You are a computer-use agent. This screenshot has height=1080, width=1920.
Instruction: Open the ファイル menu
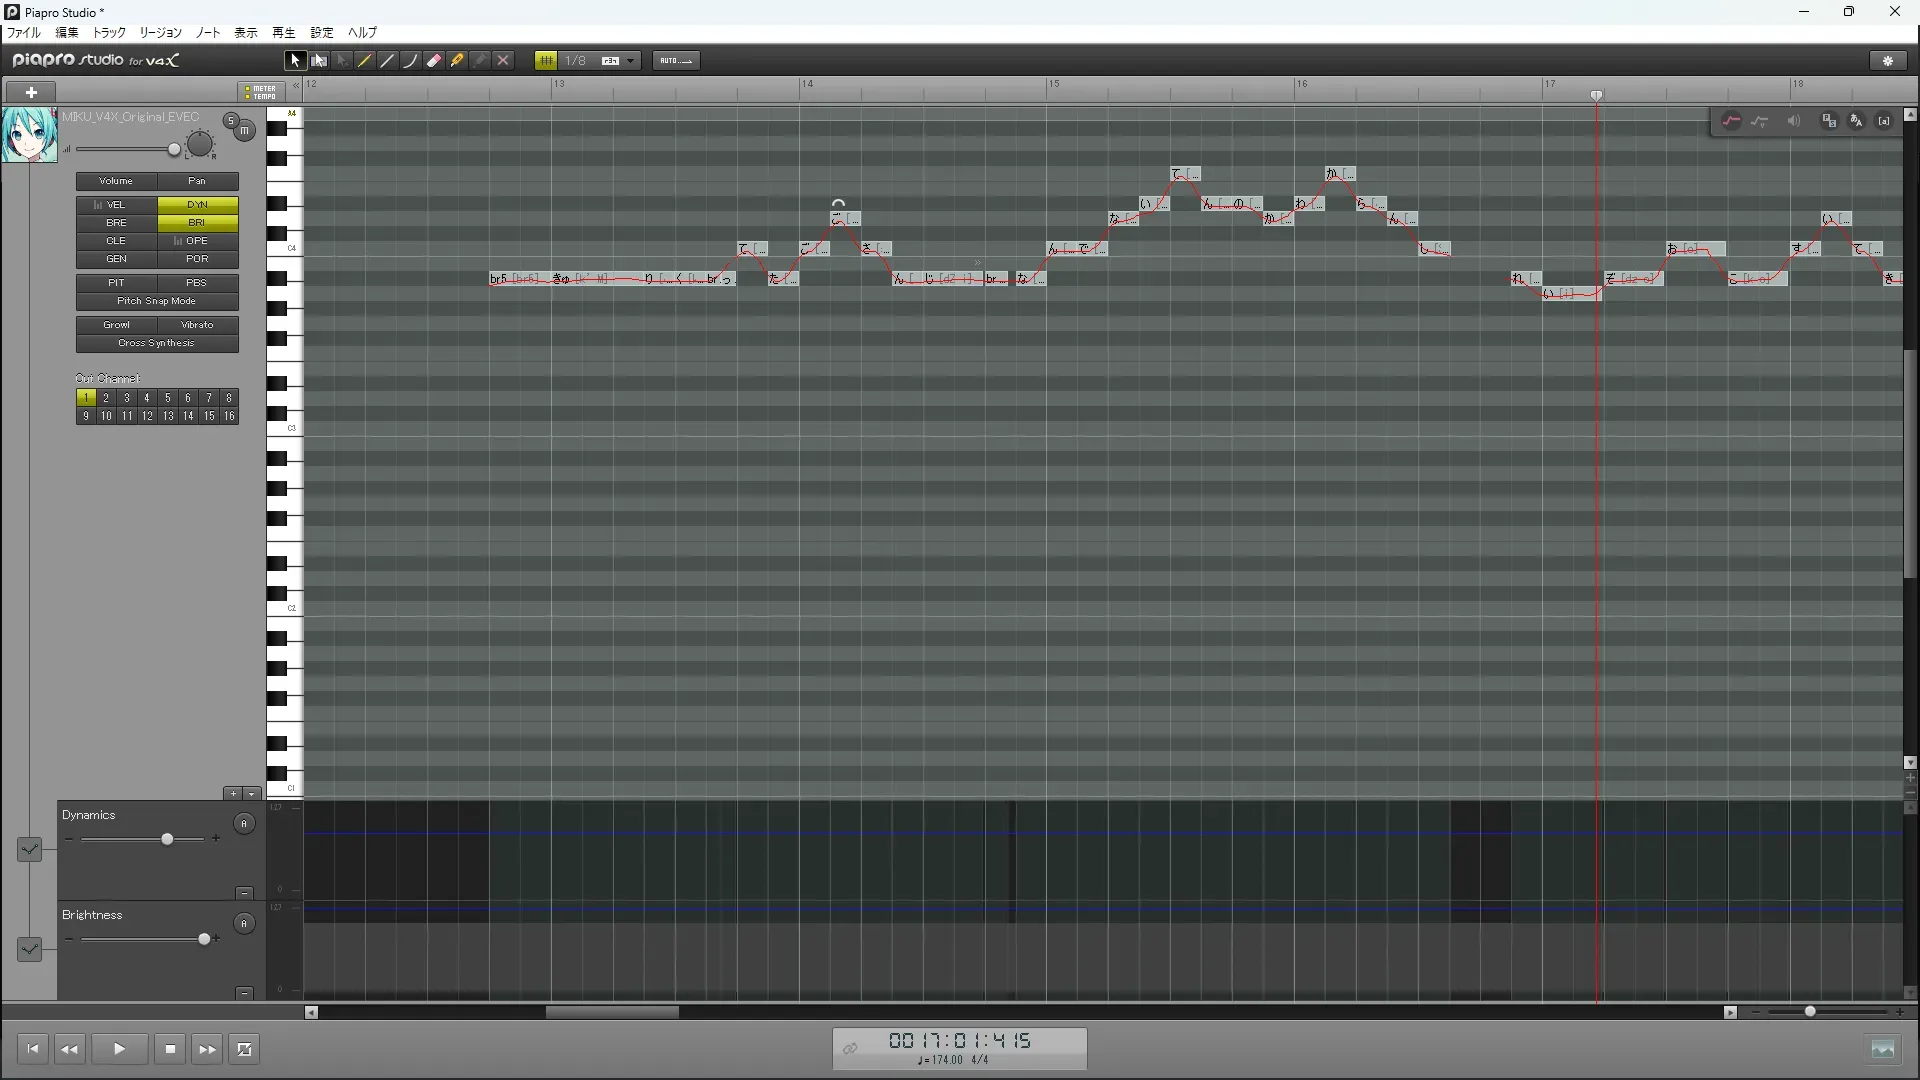24,33
